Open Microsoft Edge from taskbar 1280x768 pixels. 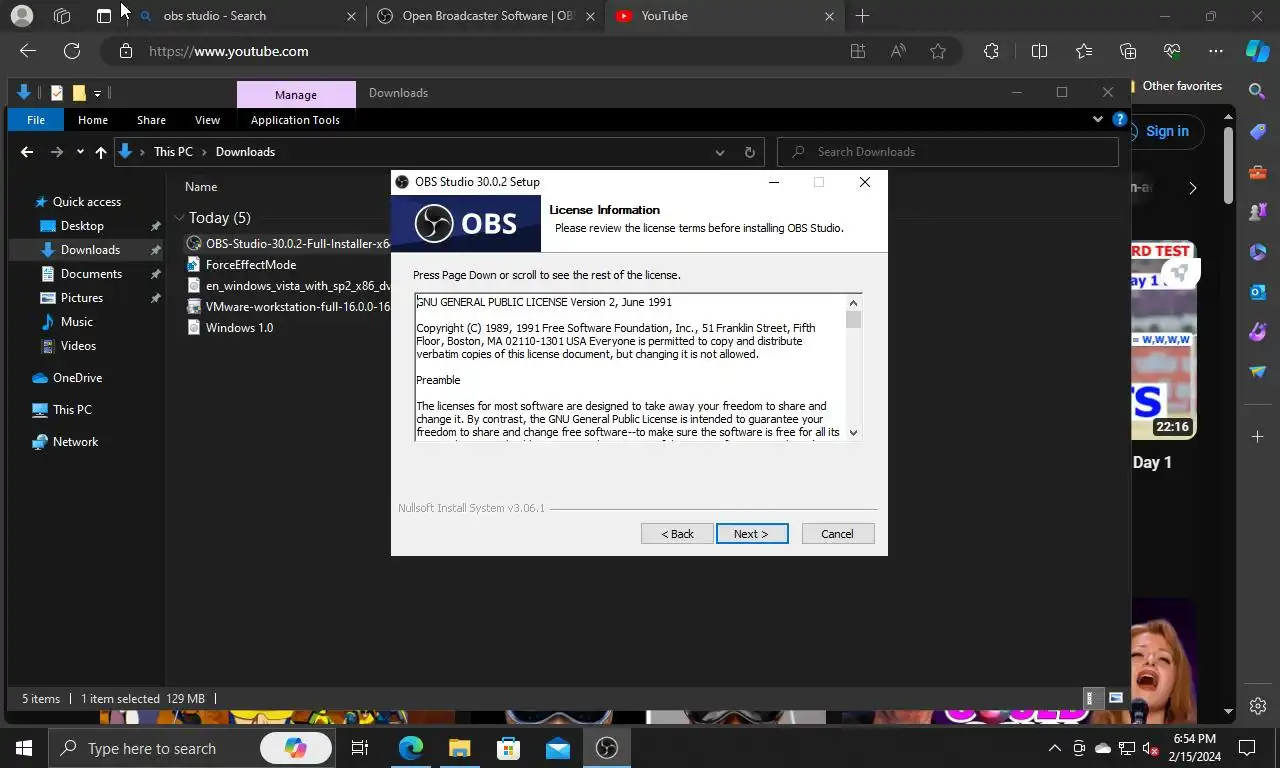click(410, 748)
